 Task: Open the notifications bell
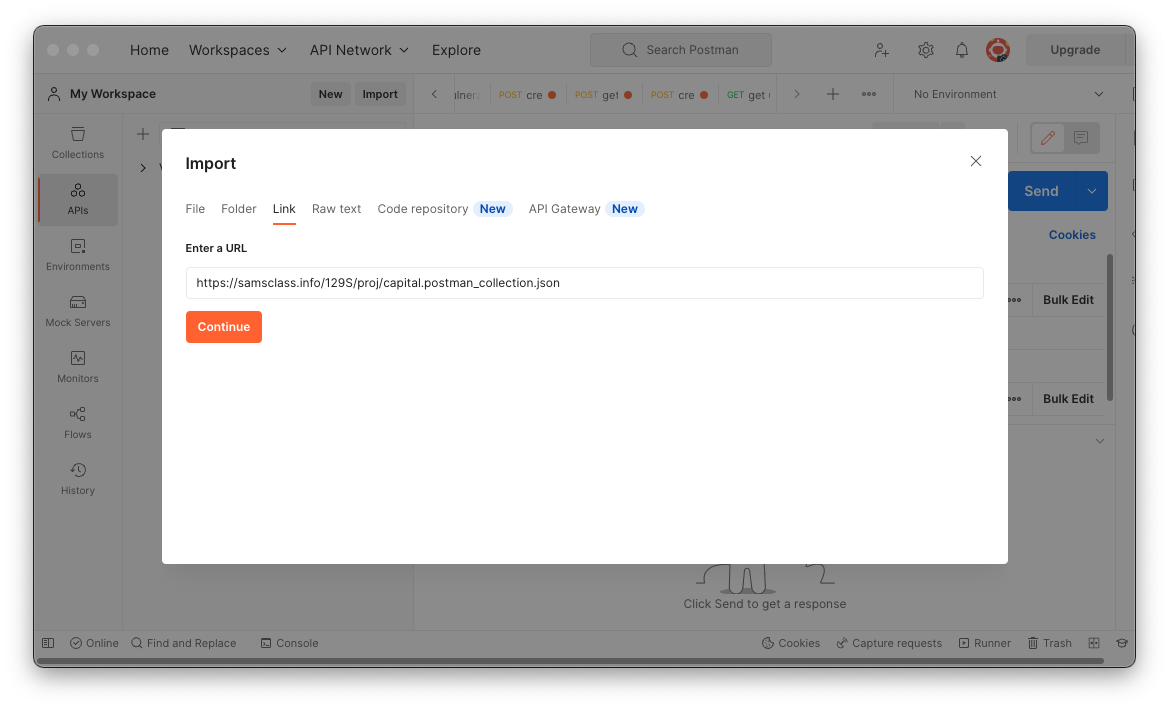tap(962, 50)
